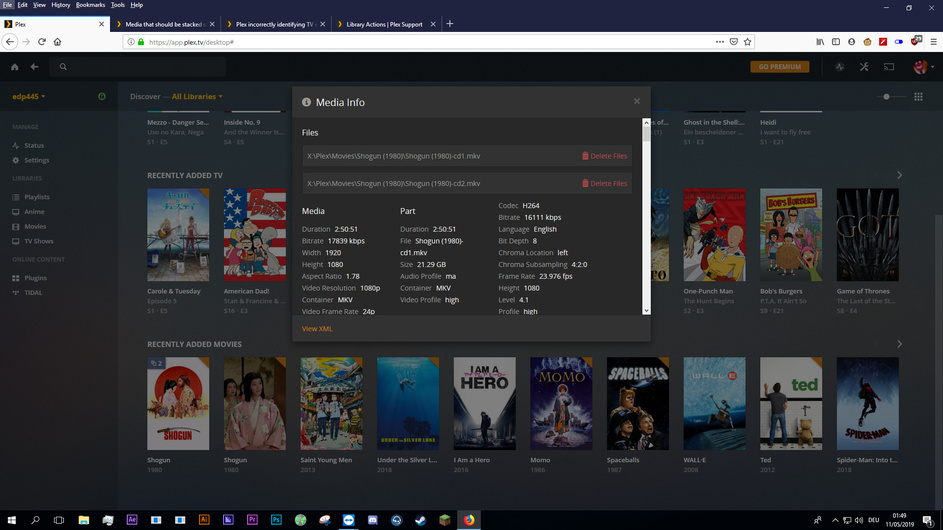The width and height of the screenshot is (943, 530).
Task: Open Spider-Man Into the Spider-Verse poster
Action: (x=867, y=404)
